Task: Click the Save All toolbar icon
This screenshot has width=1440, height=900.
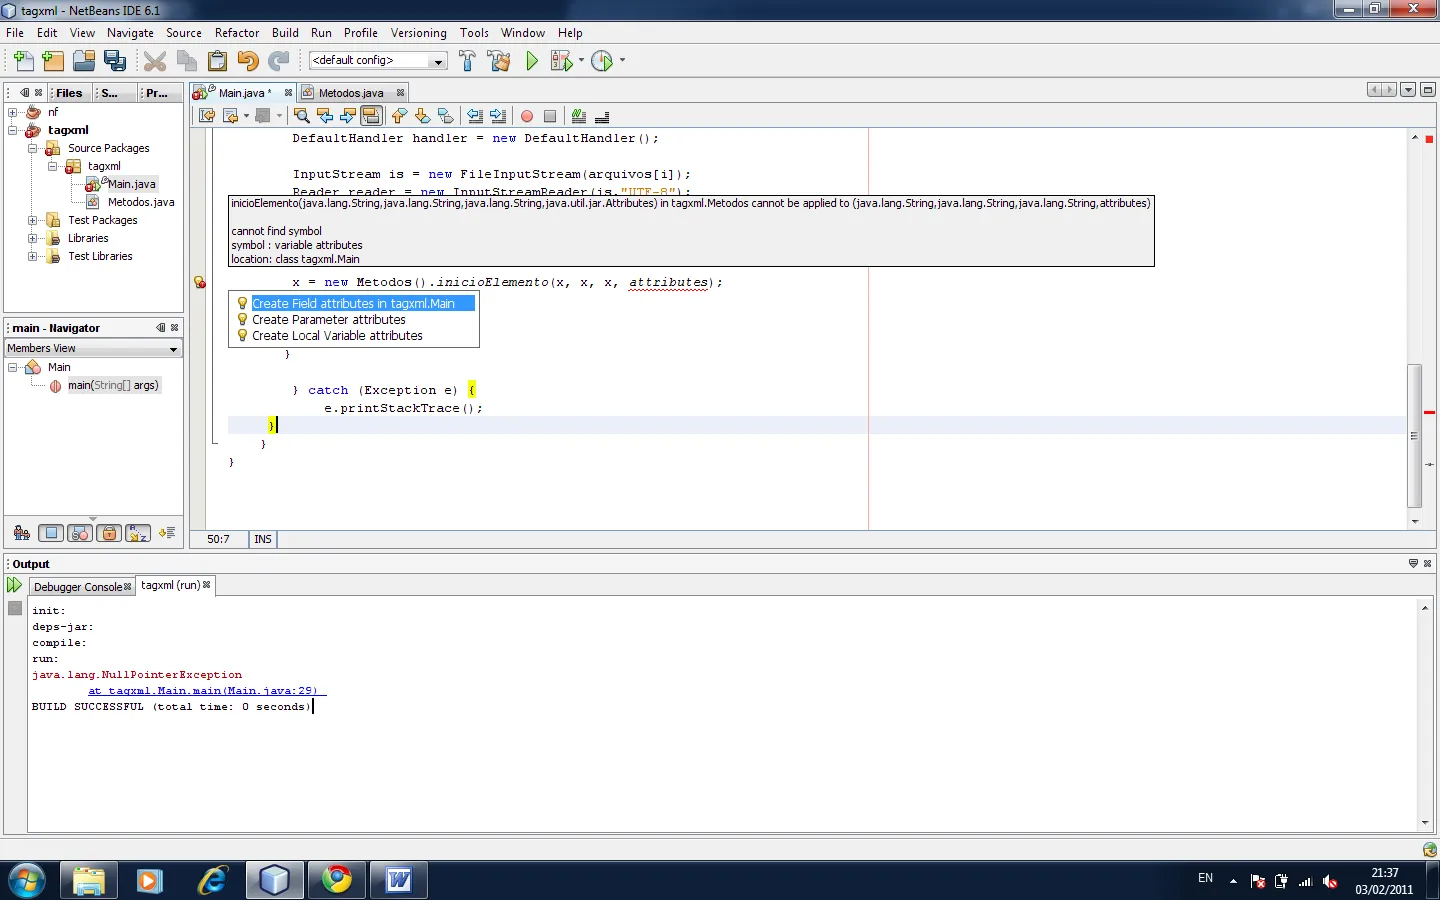Action: pyautogui.click(x=116, y=61)
